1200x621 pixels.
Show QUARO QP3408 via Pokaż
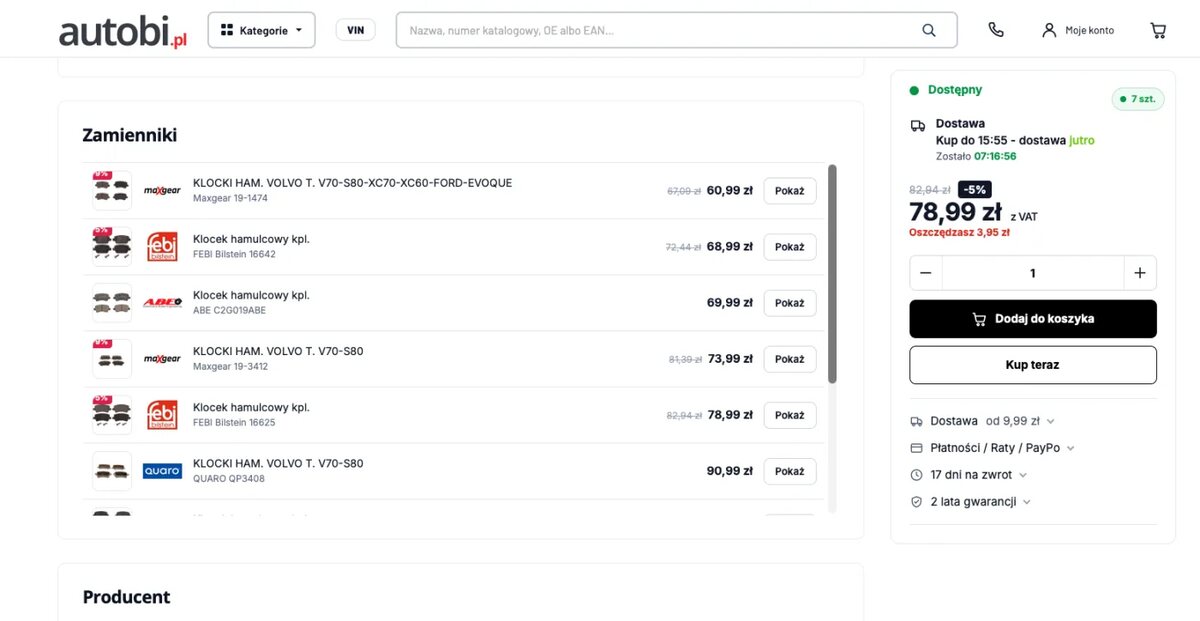coord(790,471)
